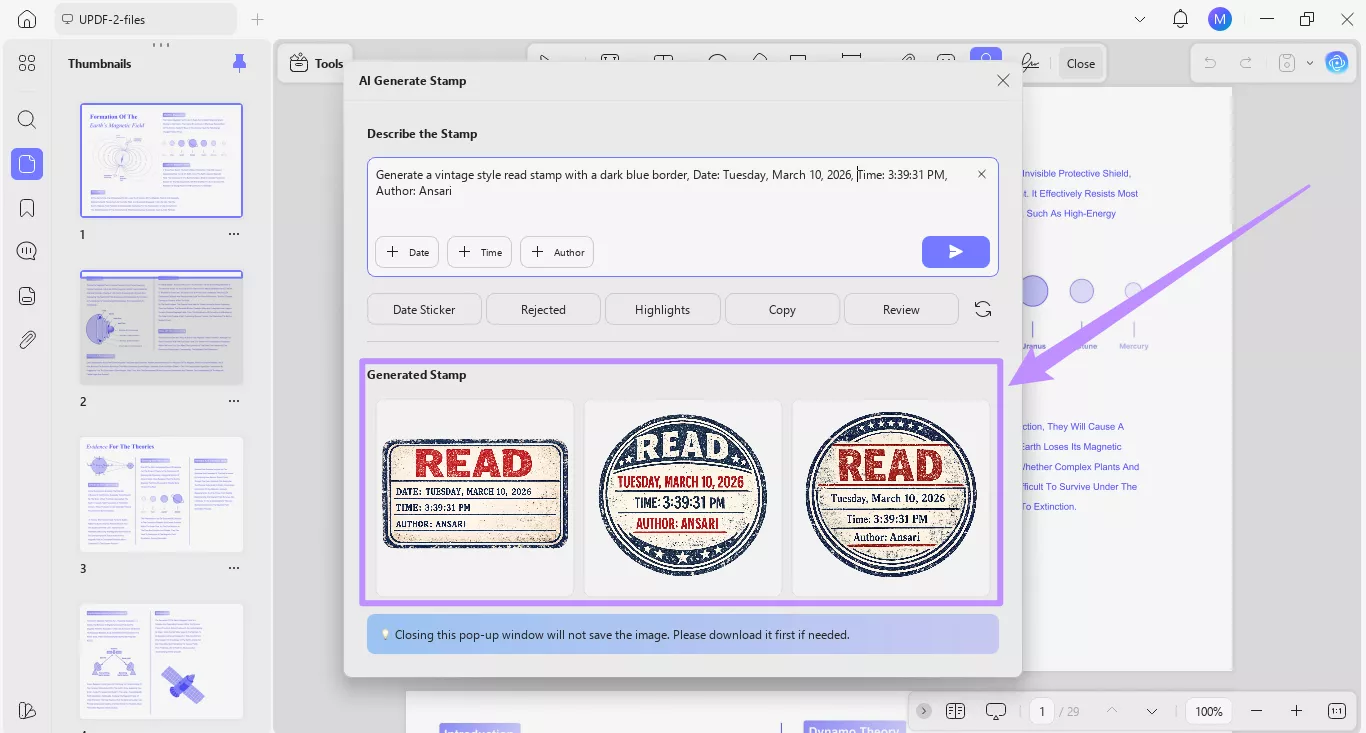
Task: Open the Tools menu
Action: tap(316, 63)
